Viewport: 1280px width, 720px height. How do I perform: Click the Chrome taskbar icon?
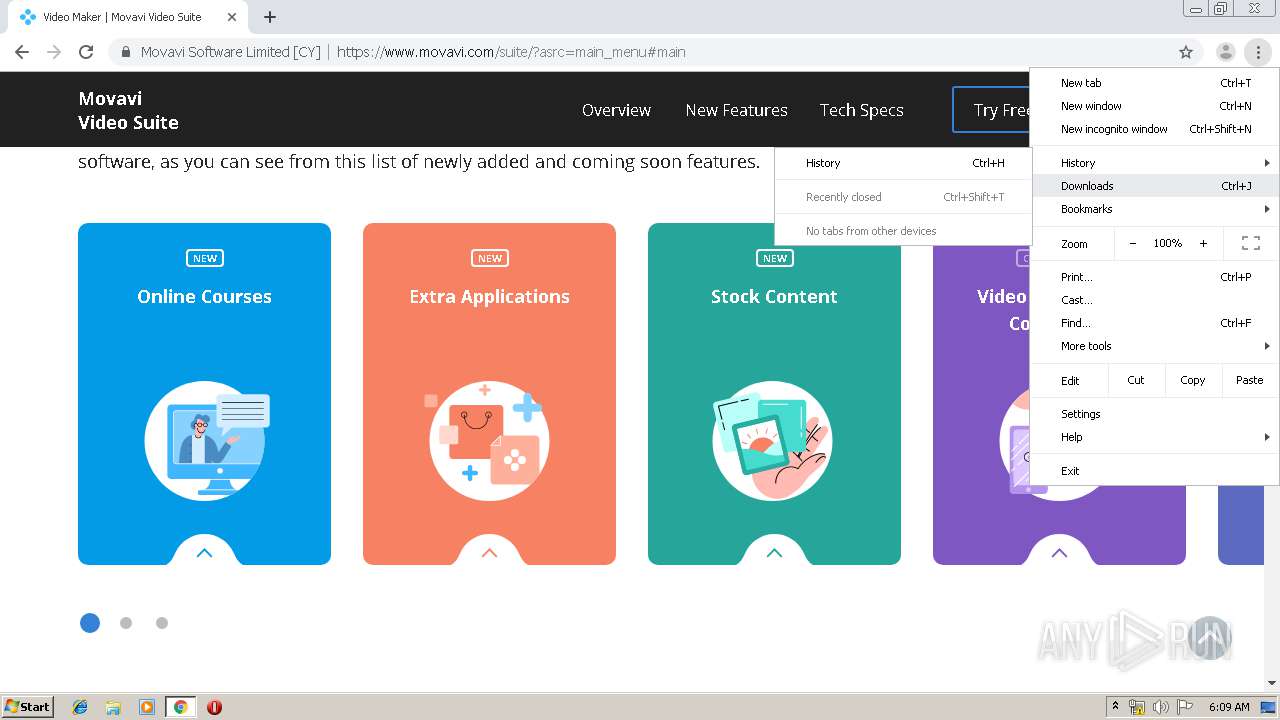point(180,707)
